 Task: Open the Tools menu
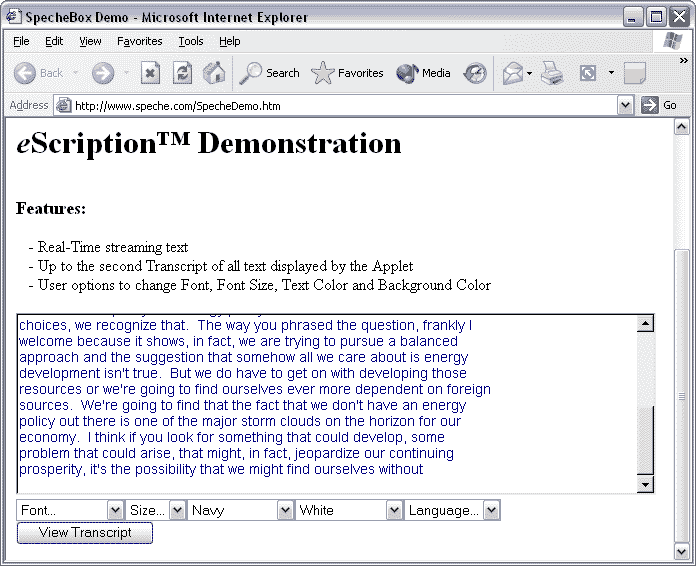[x=191, y=41]
